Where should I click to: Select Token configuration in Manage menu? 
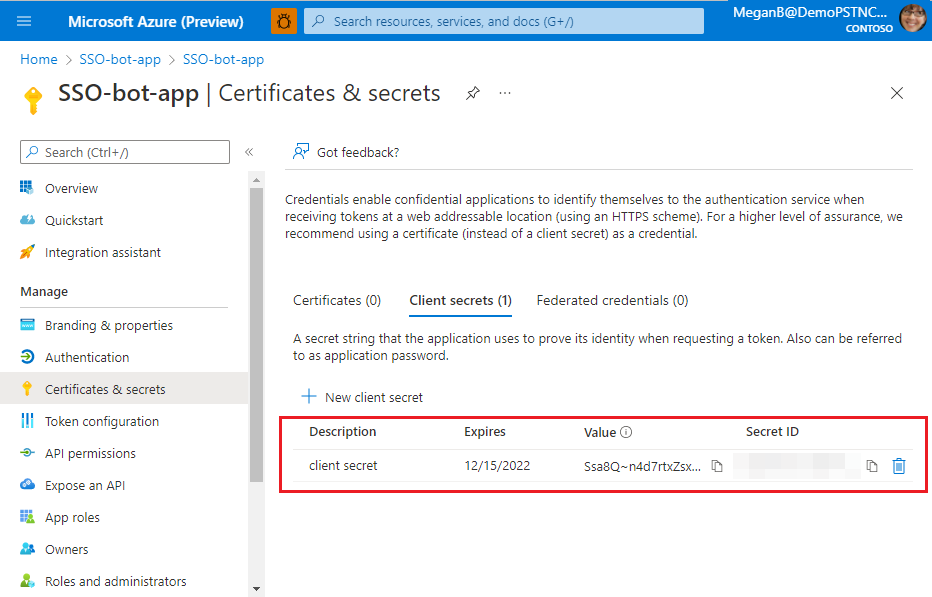click(101, 421)
